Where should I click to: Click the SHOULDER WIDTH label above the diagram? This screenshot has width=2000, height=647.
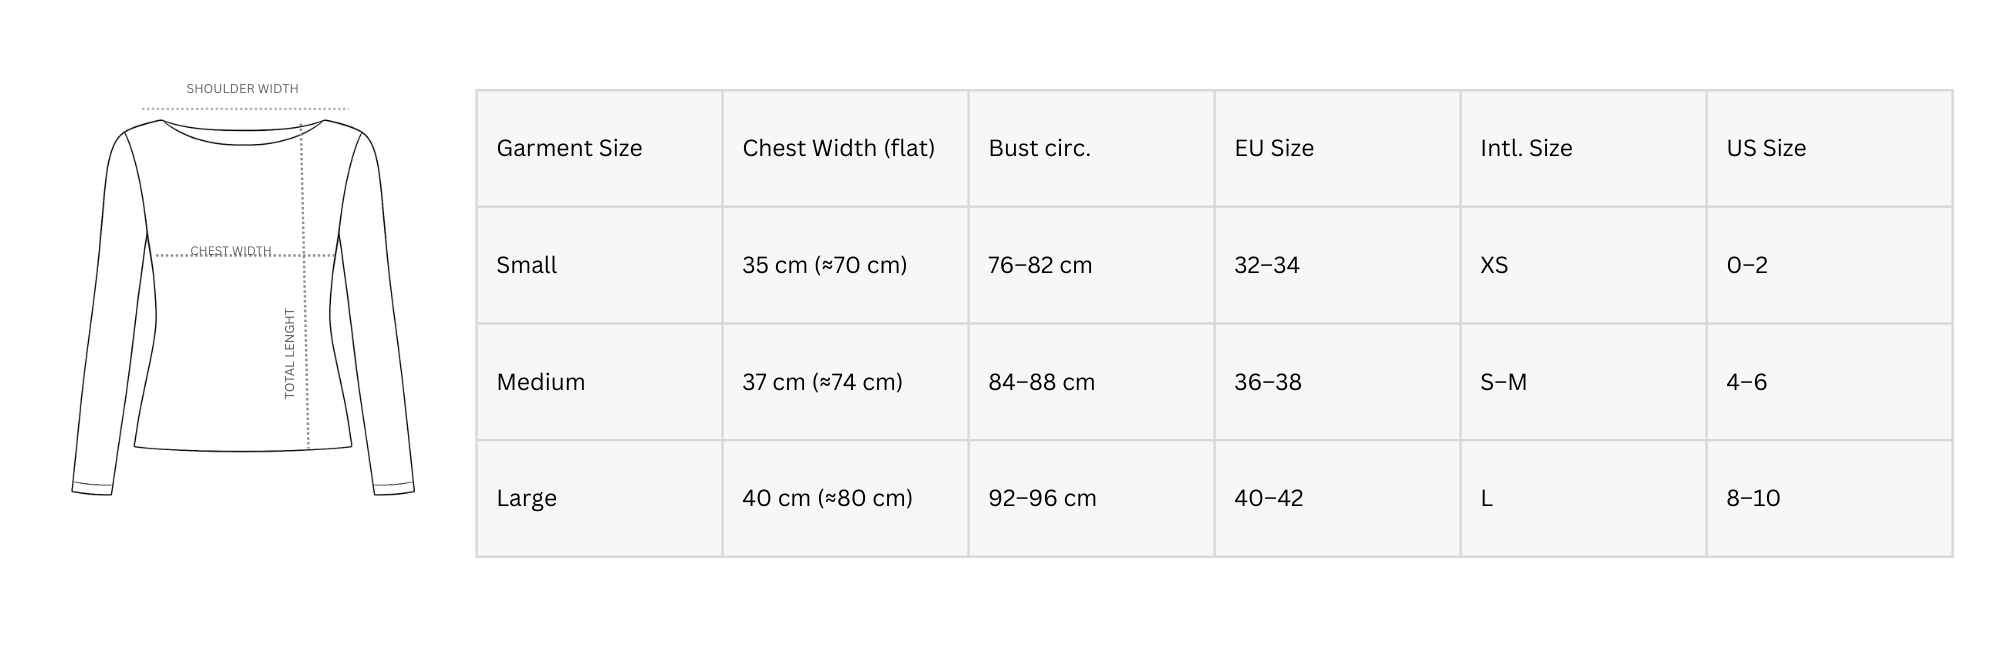click(x=242, y=89)
